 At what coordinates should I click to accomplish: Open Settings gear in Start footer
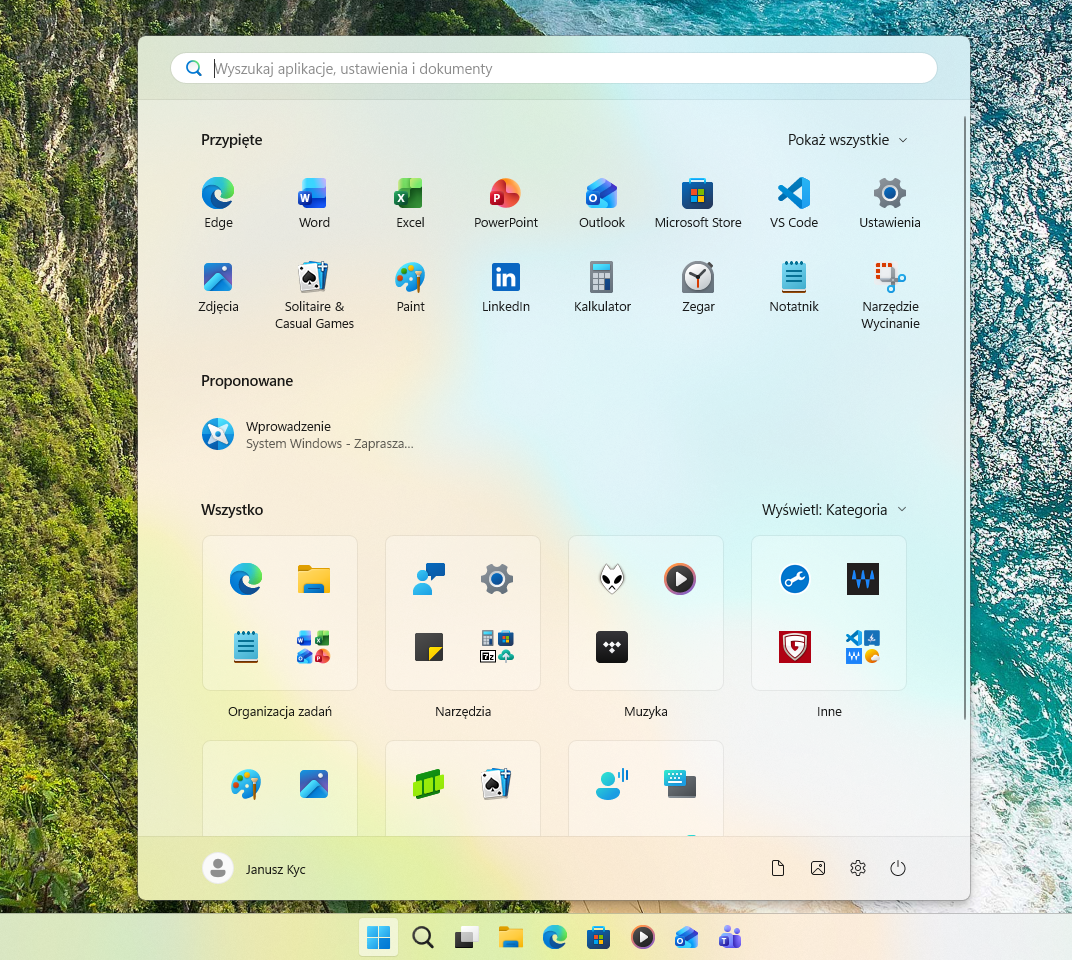click(857, 868)
